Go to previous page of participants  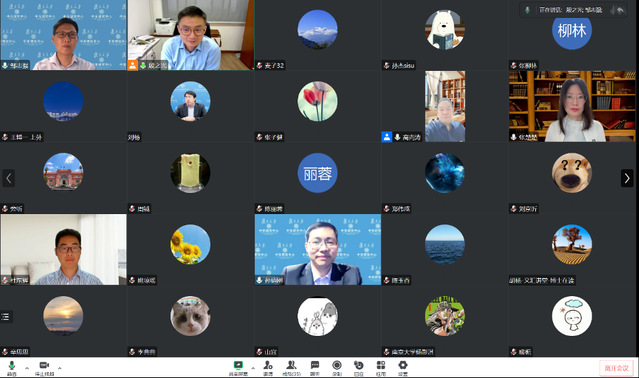click(9, 178)
